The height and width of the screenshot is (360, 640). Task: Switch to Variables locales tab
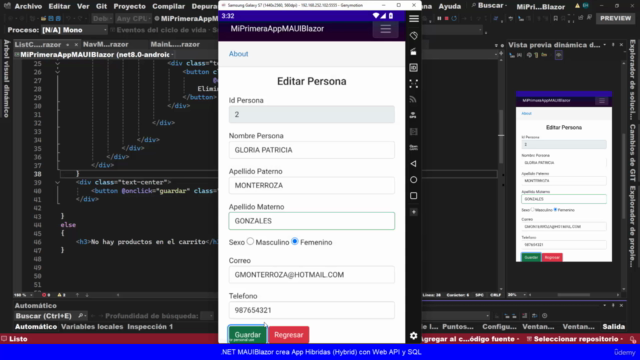click(92, 327)
